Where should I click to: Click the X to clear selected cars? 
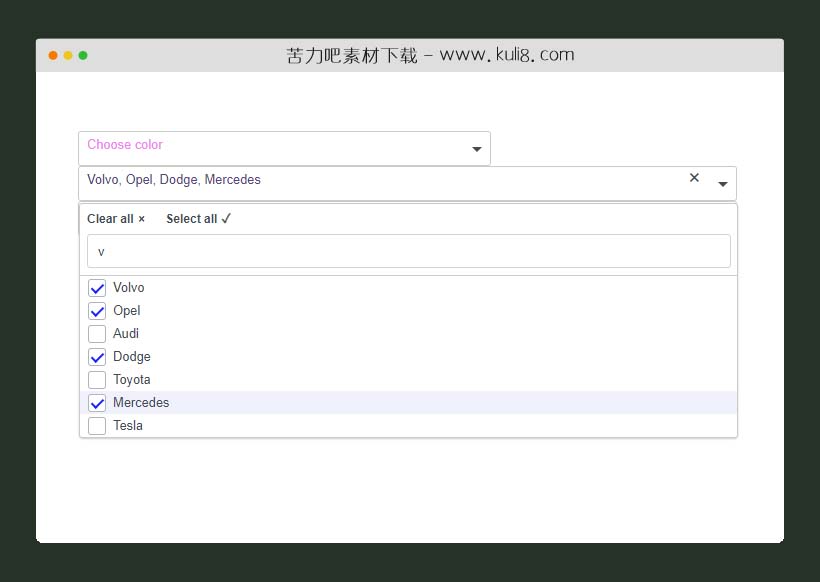(694, 178)
